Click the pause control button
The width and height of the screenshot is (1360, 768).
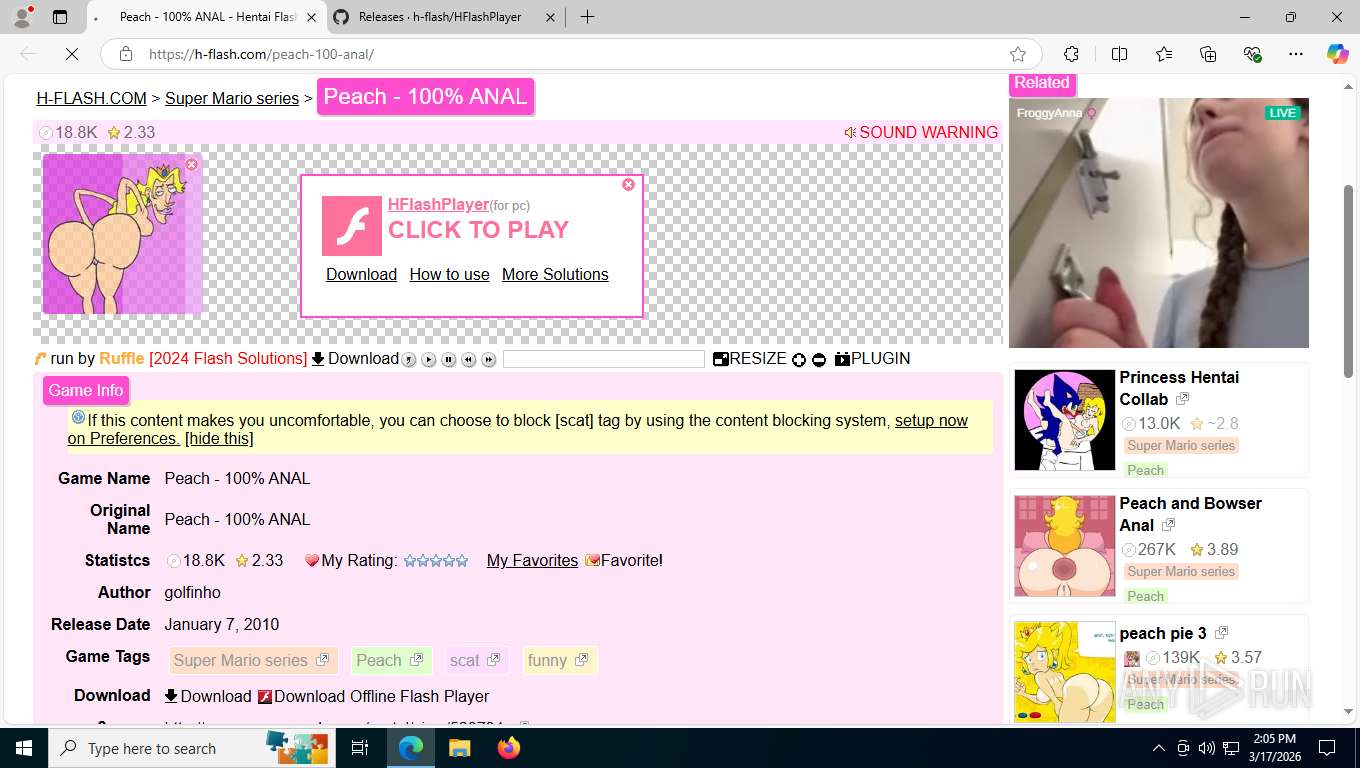[x=449, y=360]
